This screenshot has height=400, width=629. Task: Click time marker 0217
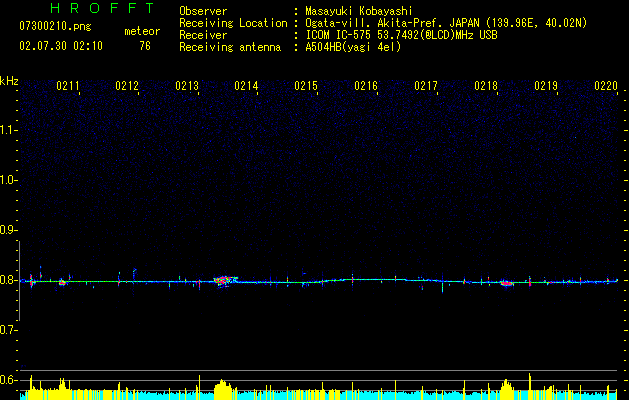(426, 86)
